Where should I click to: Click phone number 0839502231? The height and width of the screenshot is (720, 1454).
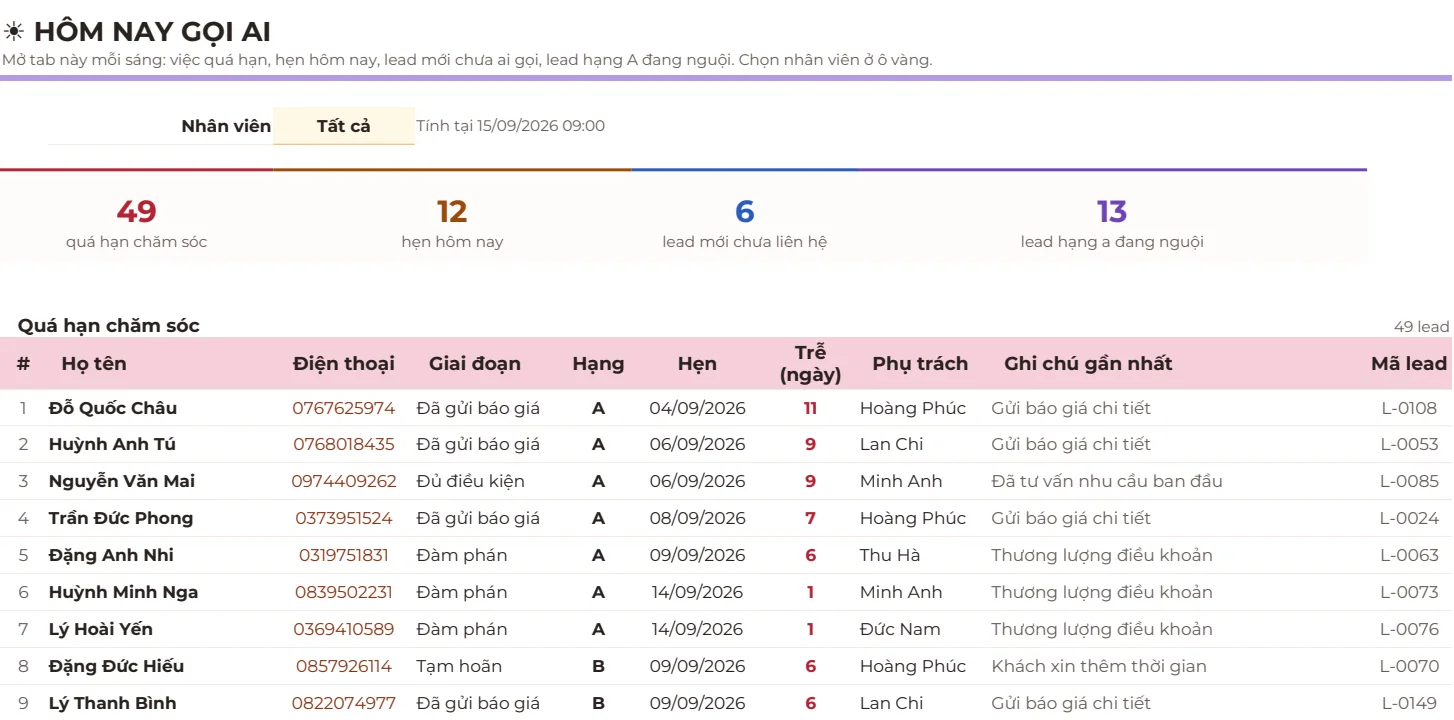coord(344,592)
